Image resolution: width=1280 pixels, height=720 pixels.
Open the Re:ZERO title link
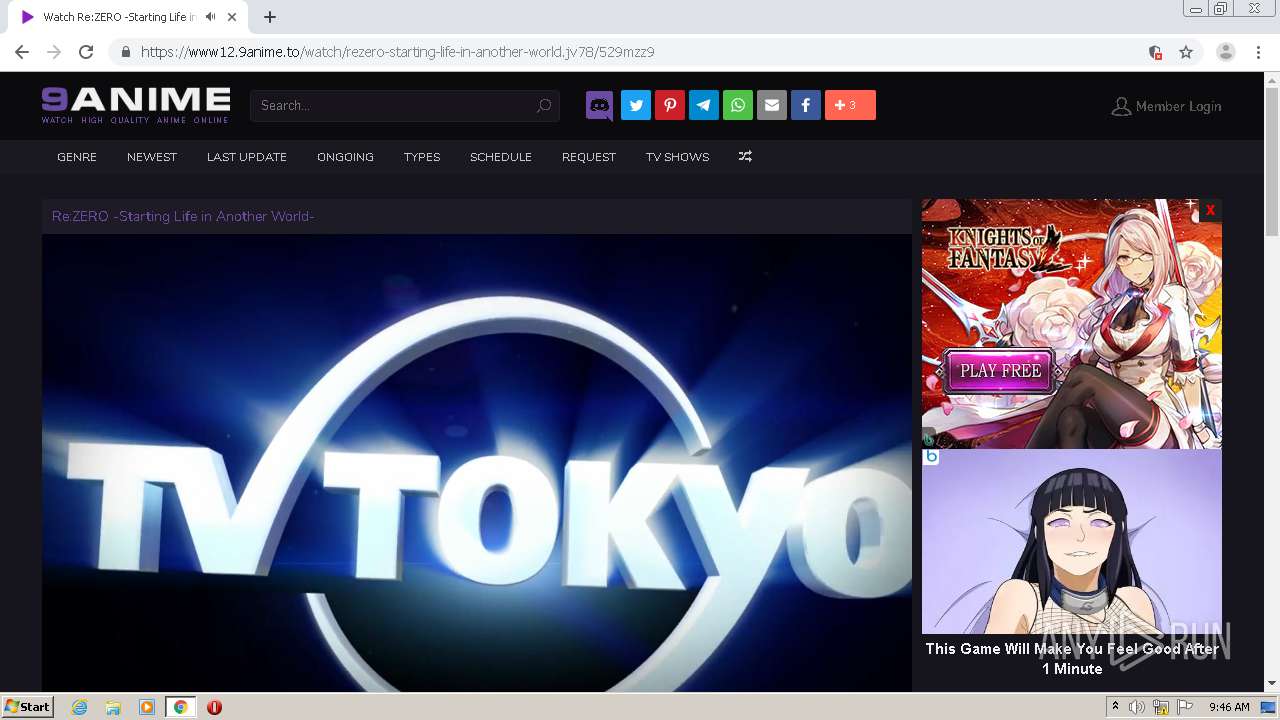tap(183, 216)
